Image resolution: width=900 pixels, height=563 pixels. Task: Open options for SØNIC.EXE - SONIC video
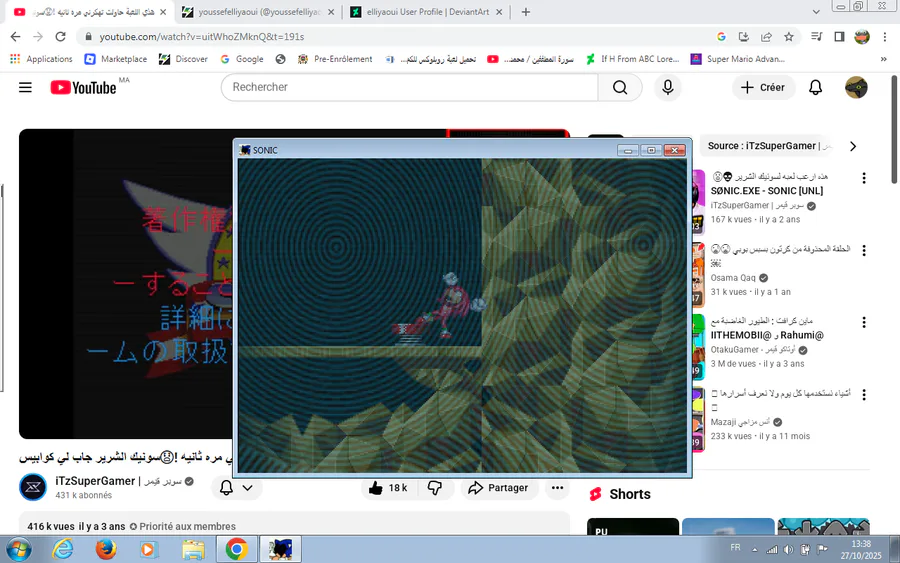pyautogui.click(x=863, y=178)
